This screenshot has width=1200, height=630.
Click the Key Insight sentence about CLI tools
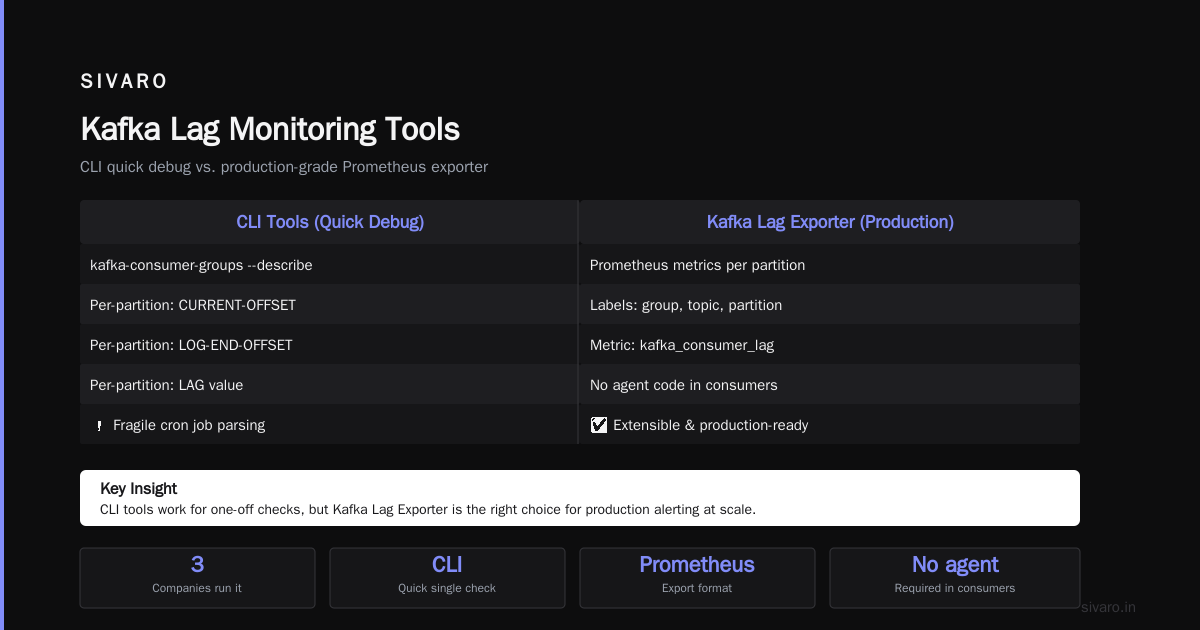coord(428,509)
